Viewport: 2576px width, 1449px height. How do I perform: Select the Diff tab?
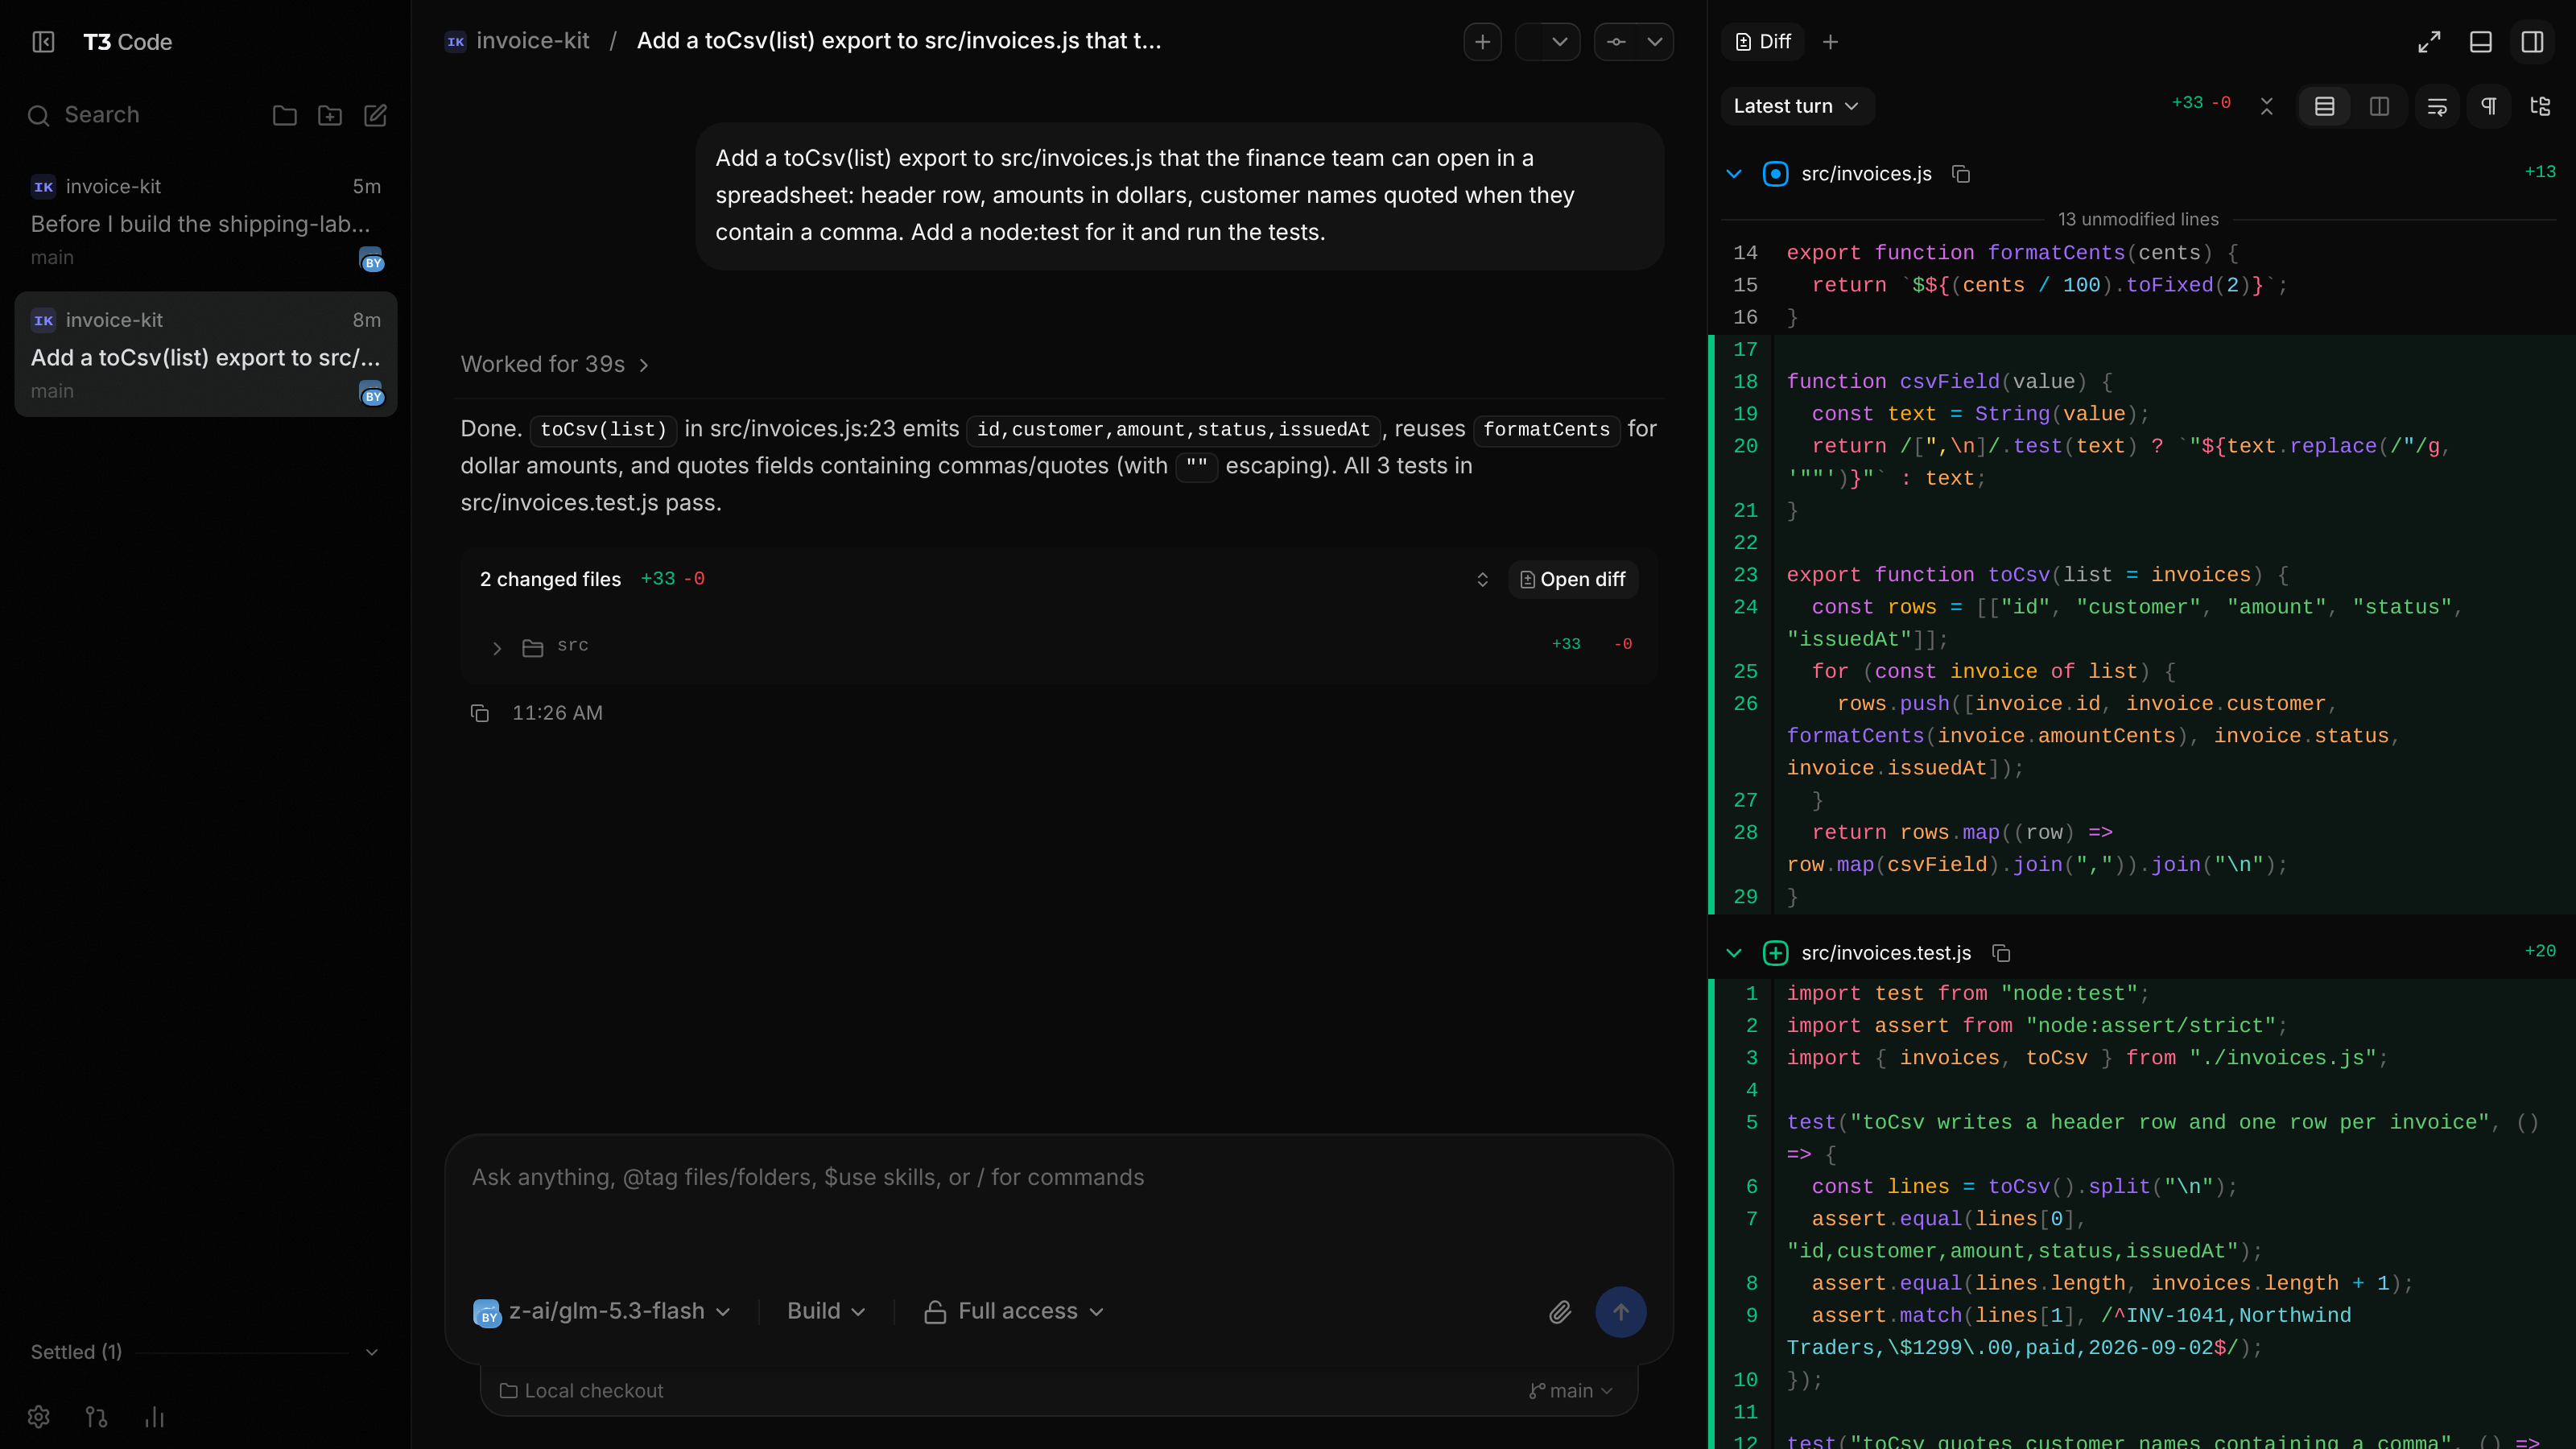[1762, 42]
